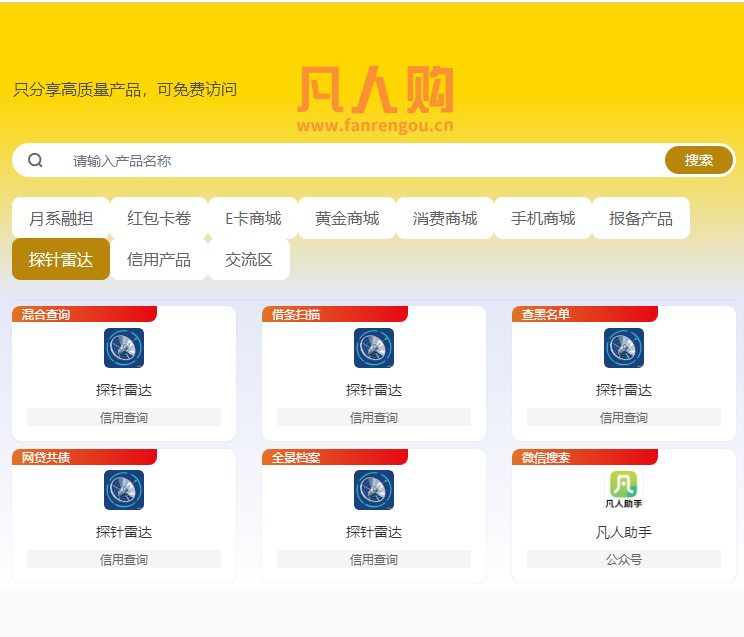Open the 凡人助手 icon in 微信搜索 card

[x=624, y=490]
